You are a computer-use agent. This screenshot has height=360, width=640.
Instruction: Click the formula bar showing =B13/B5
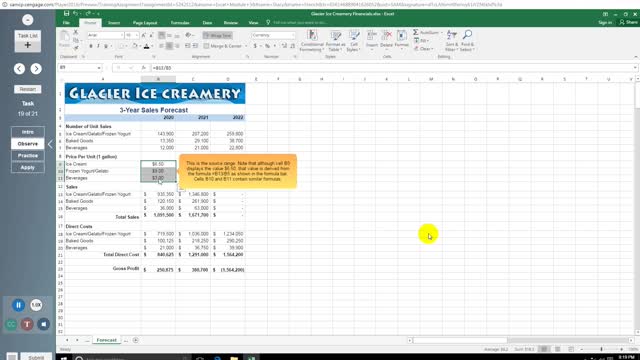pos(392,68)
